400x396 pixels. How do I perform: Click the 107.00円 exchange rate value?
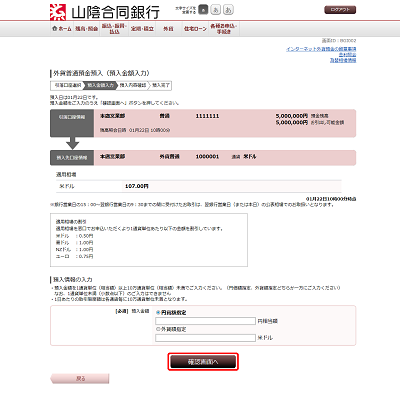tap(137, 186)
